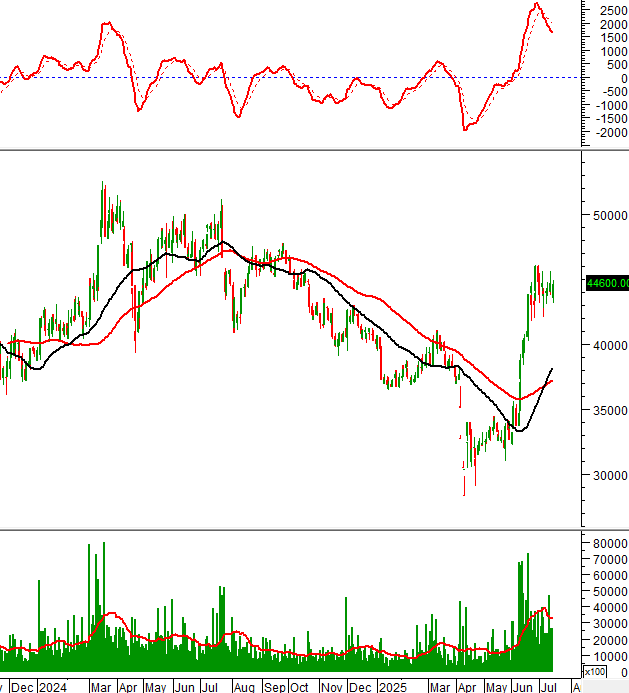Click the tallest volume bar in March 2024
This screenshot has width=629, height=693.
103,543
